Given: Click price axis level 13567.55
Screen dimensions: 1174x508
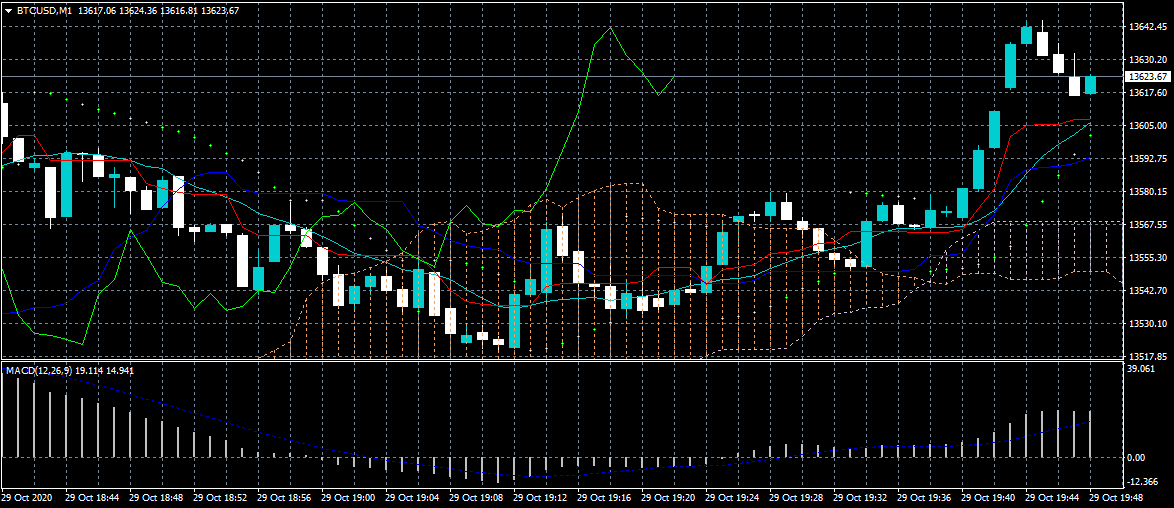Looking at the screenshot, I should click(x=1148, y=225).
